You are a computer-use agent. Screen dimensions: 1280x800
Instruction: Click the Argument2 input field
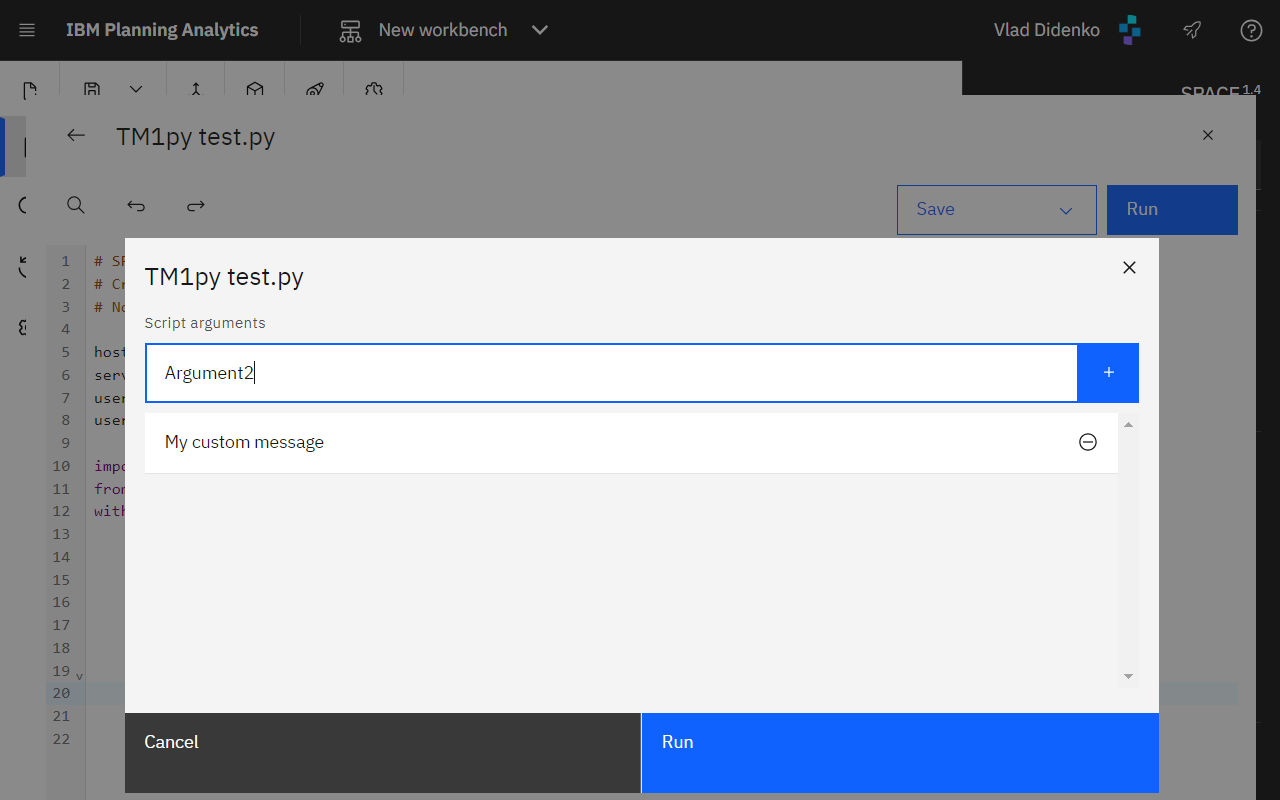(611, 373)
